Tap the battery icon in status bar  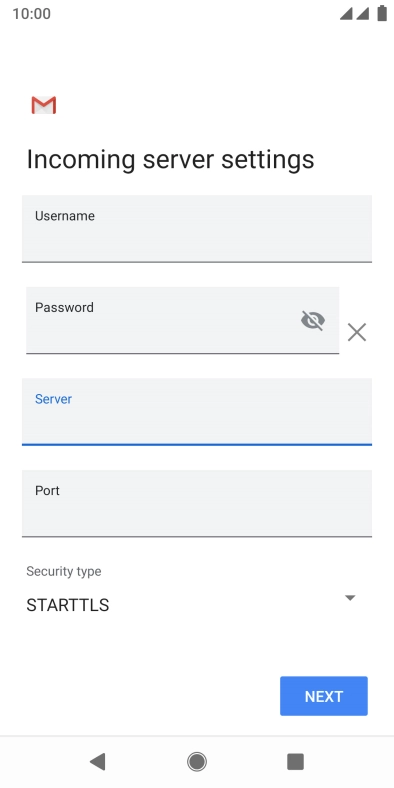[382, 14]
